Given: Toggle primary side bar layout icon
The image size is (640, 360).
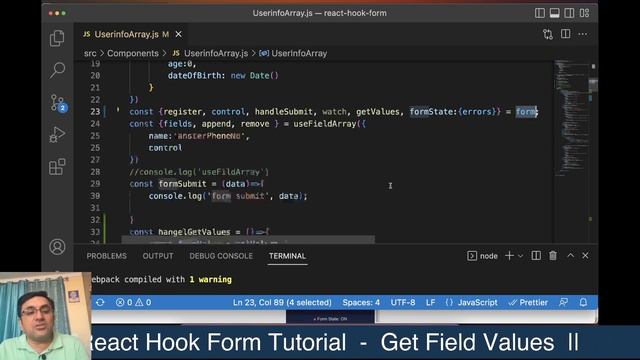Looking at the screenshot, I should point(540,13).
